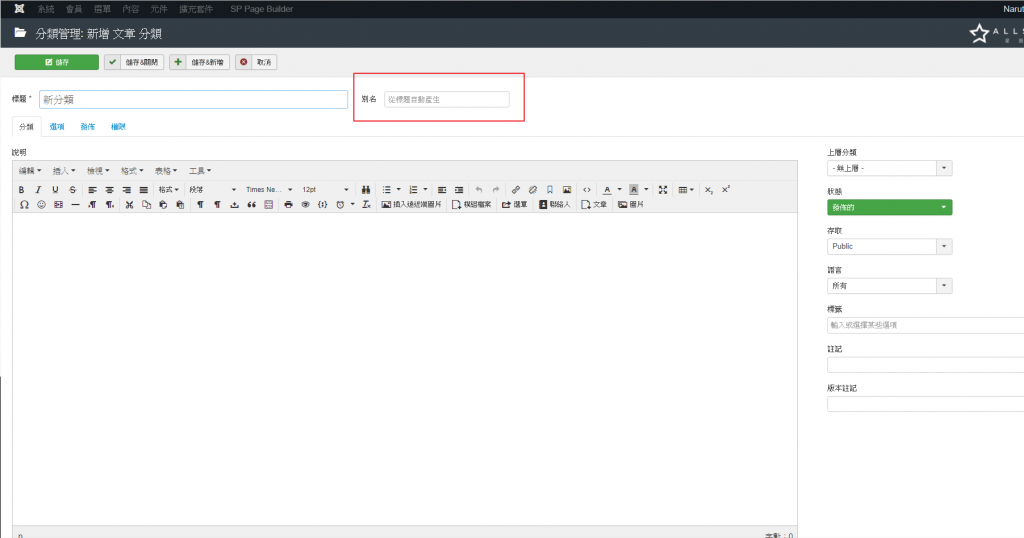This screenshot has width=1024, height=538.
Task: Switch to the 權限 permissions tab
Action: [118, 127]
